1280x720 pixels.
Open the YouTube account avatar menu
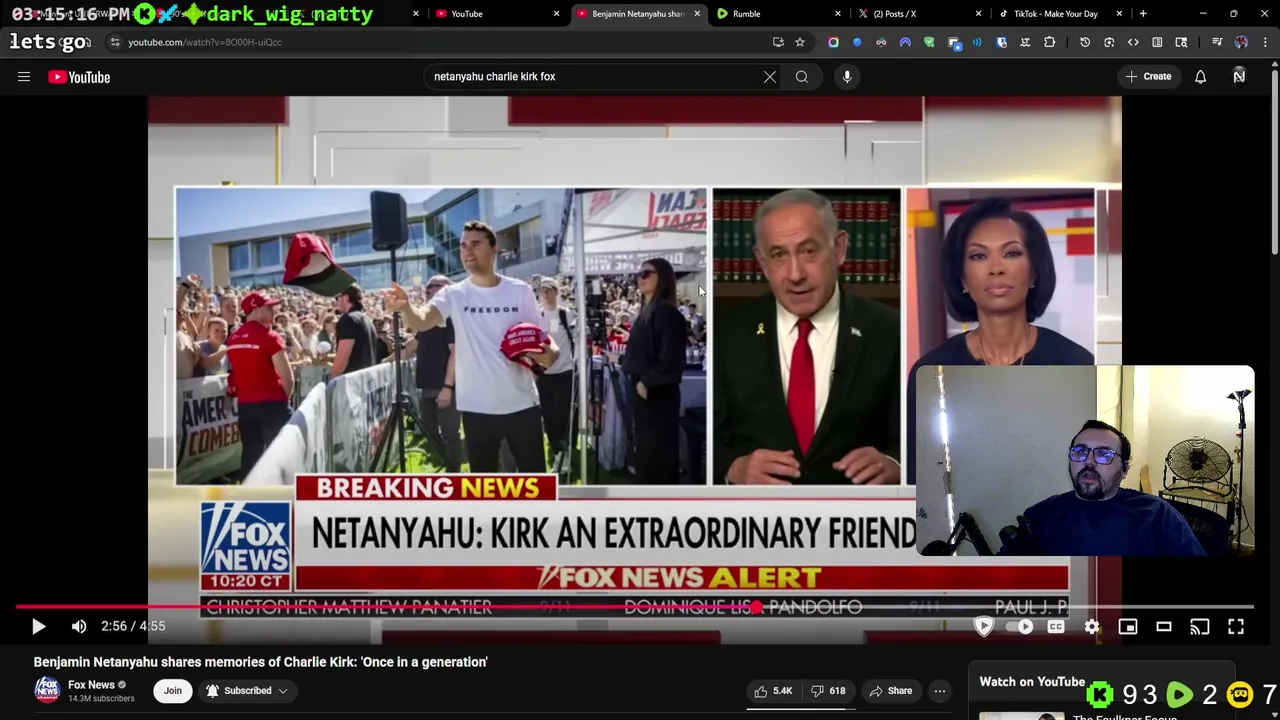pyautogui.click(x=1239, y=77)
